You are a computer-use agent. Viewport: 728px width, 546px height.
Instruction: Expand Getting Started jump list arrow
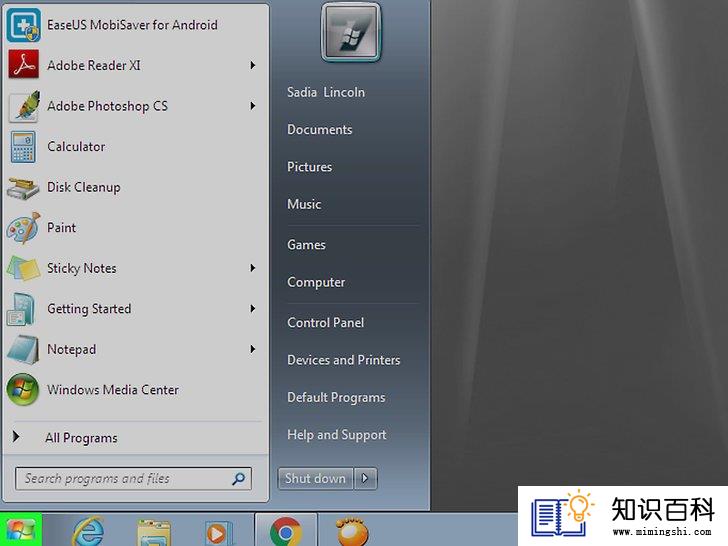pyautogui.click(x=253, y=308)
